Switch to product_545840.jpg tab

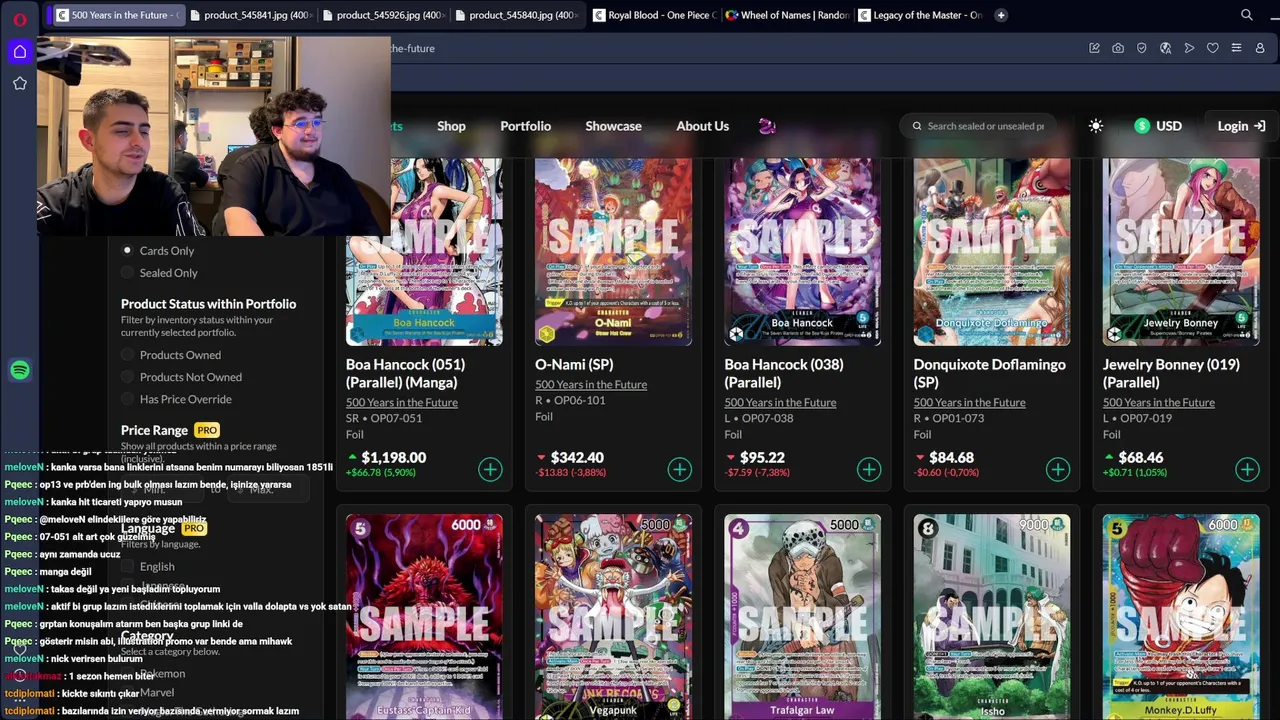pos(515,15)
